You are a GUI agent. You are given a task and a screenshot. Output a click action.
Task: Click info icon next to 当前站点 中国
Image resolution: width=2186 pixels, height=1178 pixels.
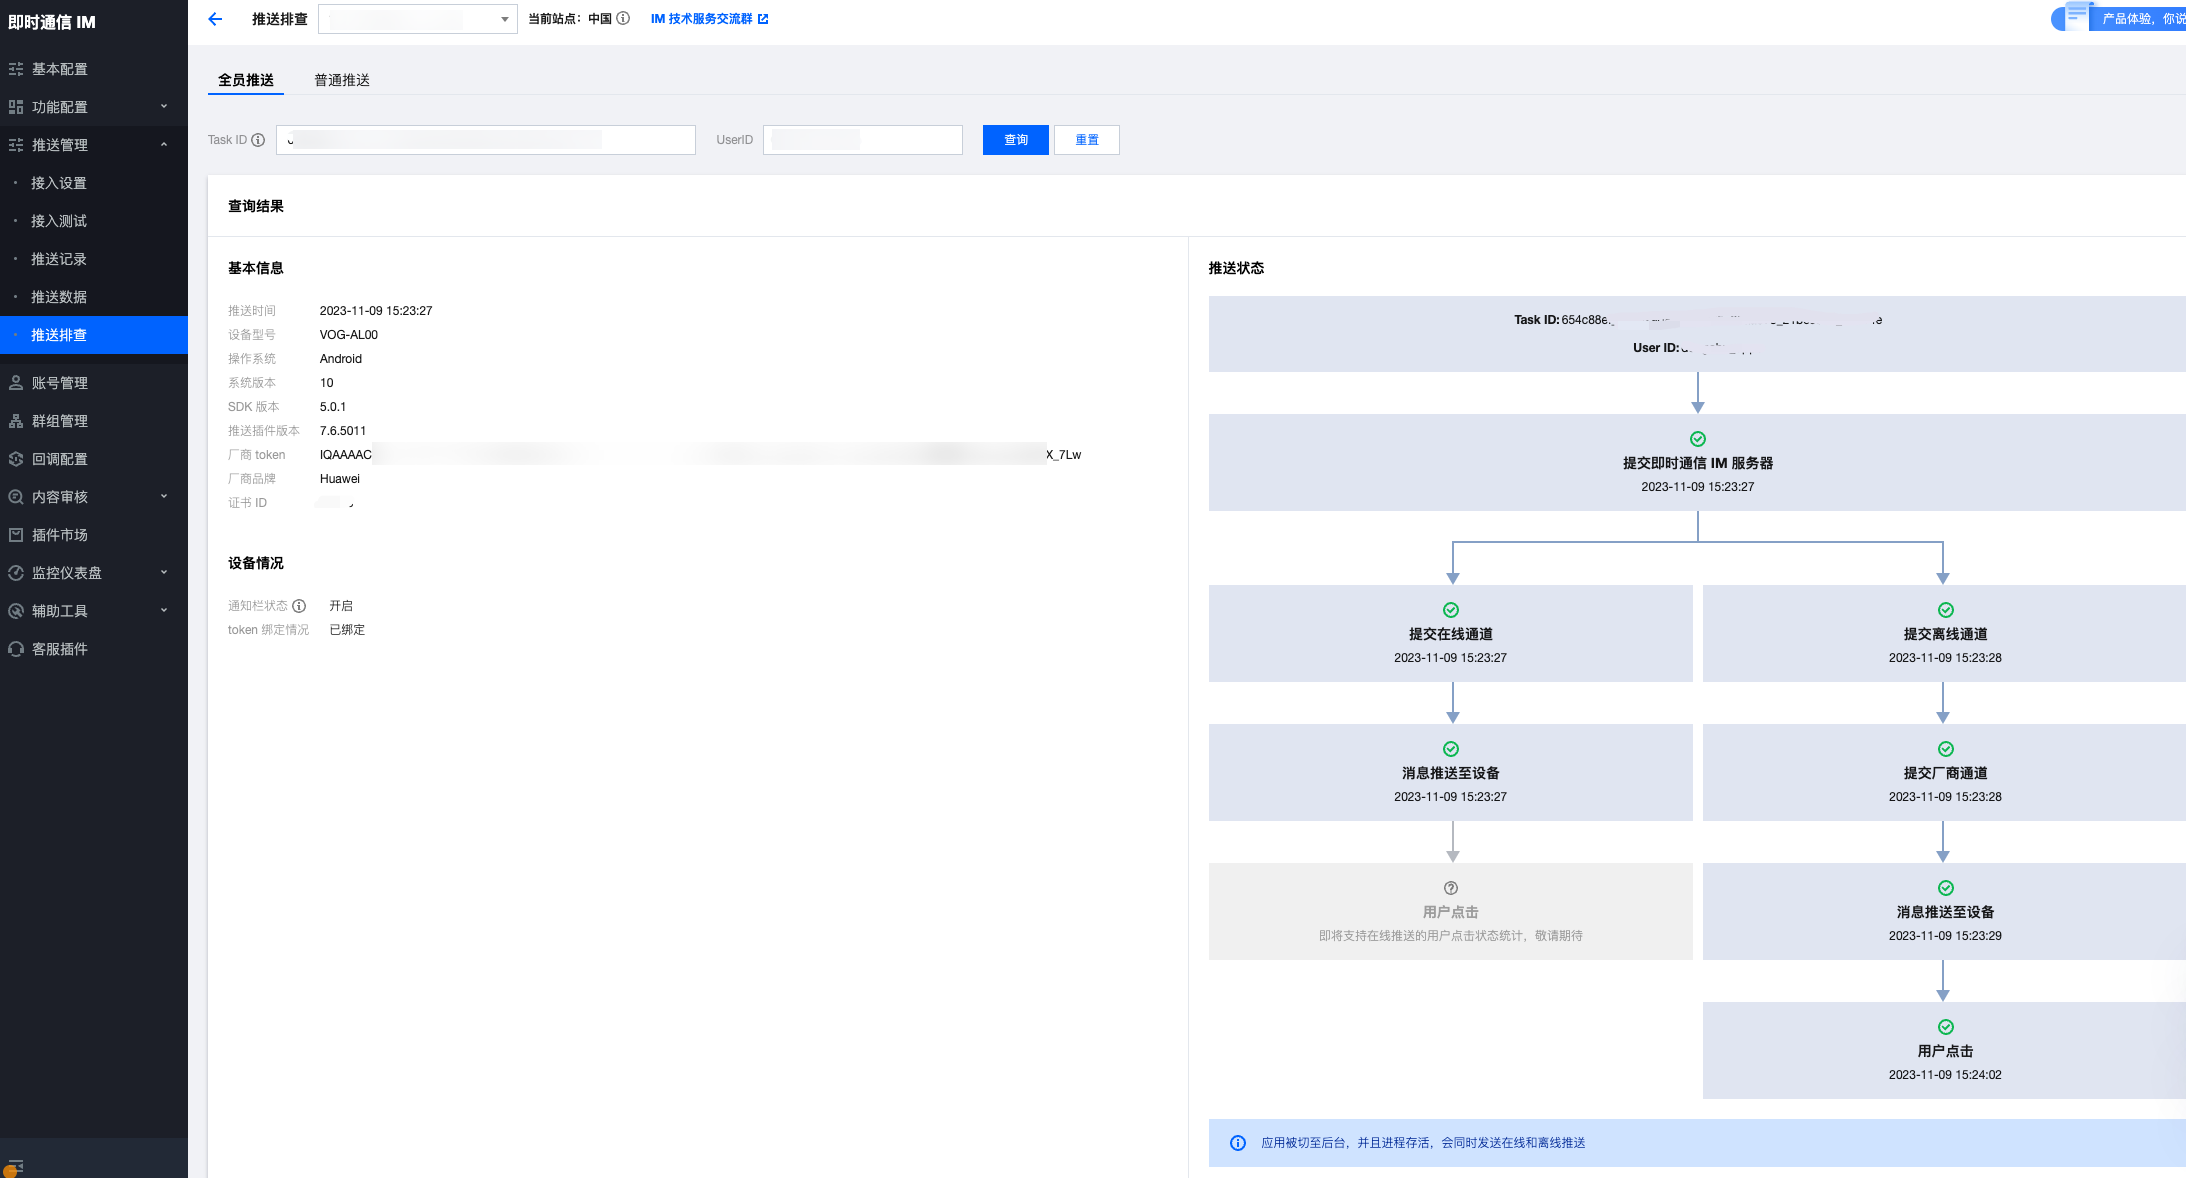click(x=623, y=18)
